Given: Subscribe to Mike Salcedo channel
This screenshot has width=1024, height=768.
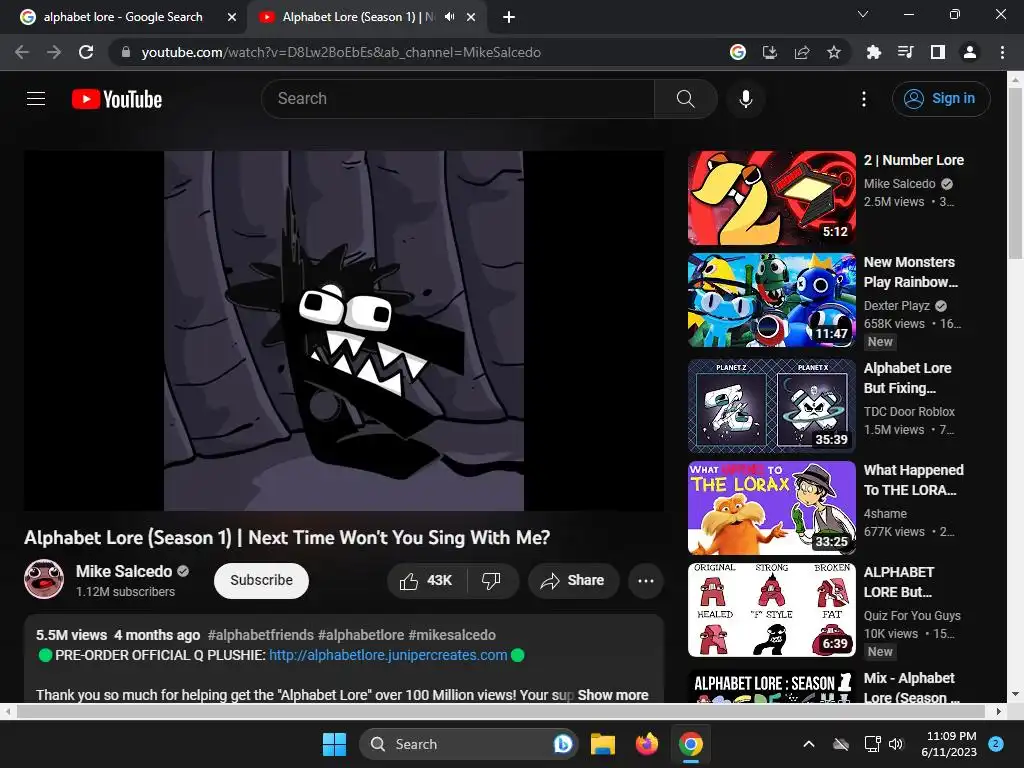Looking at the screenshot, I should [261, 581].
